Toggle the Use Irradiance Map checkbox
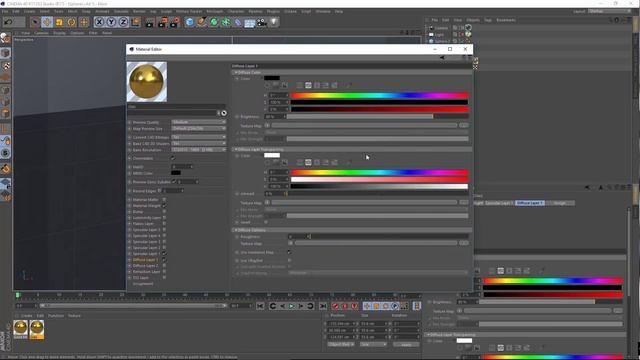The width and height of the screenshot is (640, 360). coord(289,252)
